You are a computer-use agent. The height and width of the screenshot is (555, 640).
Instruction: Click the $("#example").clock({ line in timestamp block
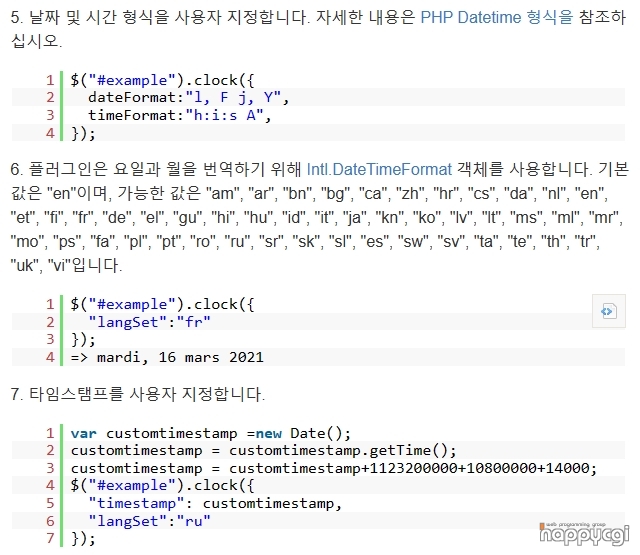tap(162, 485)
